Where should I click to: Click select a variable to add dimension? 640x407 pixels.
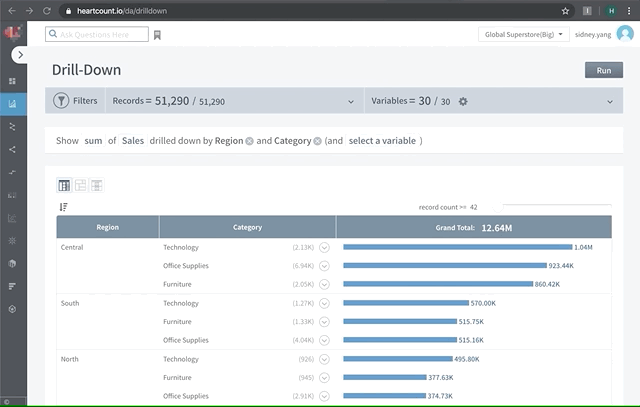(382, 141)
